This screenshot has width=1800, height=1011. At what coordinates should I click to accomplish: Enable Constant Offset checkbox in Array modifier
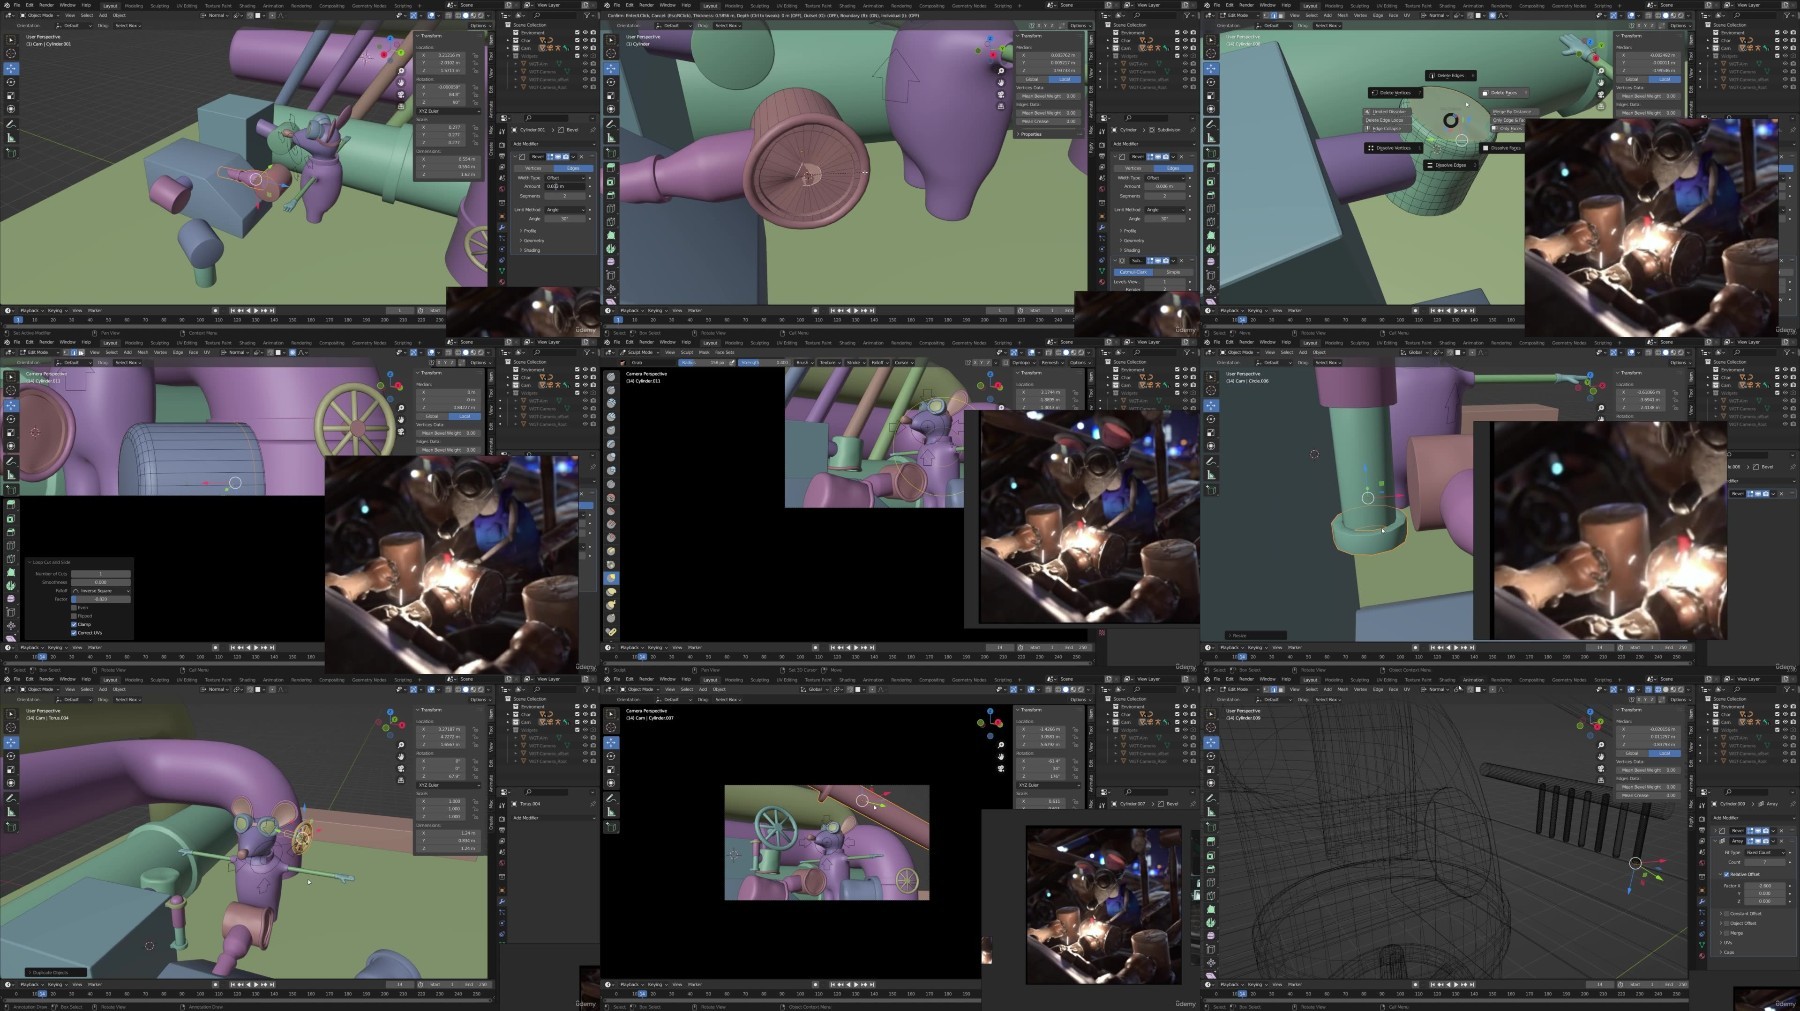click(x=1726, y=914)
